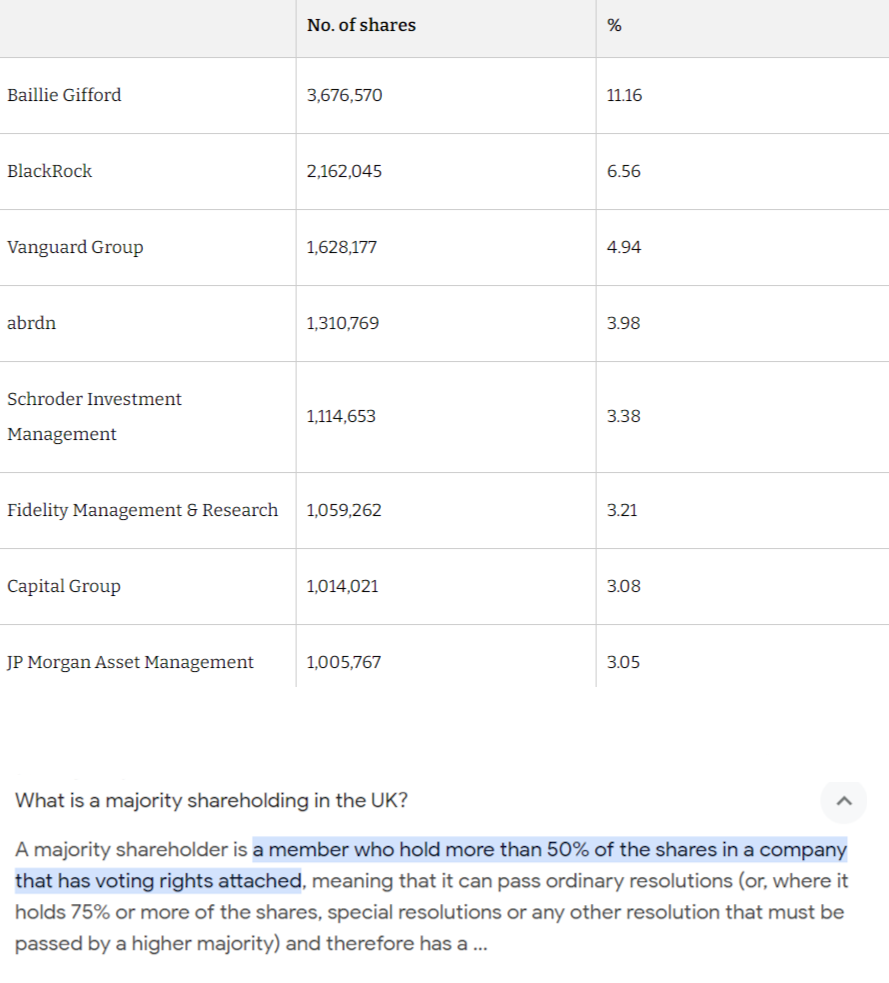Image resolution: width=889 pixels, height=983 pixels.
Task: Click the abrdn shareholder name
Action: click(31, 323)
